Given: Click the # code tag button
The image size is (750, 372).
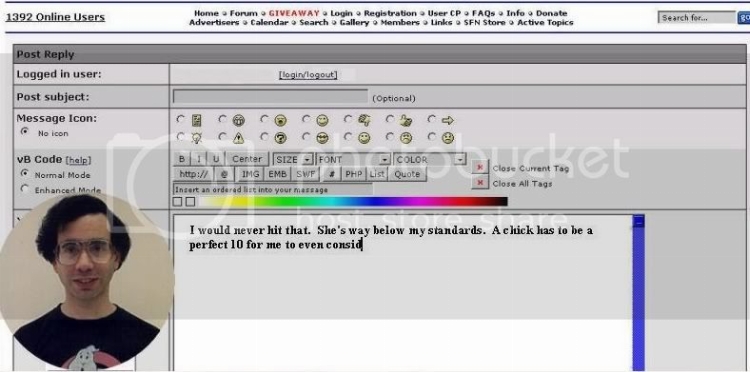Looking at the screenshot, I should [332, 174].
